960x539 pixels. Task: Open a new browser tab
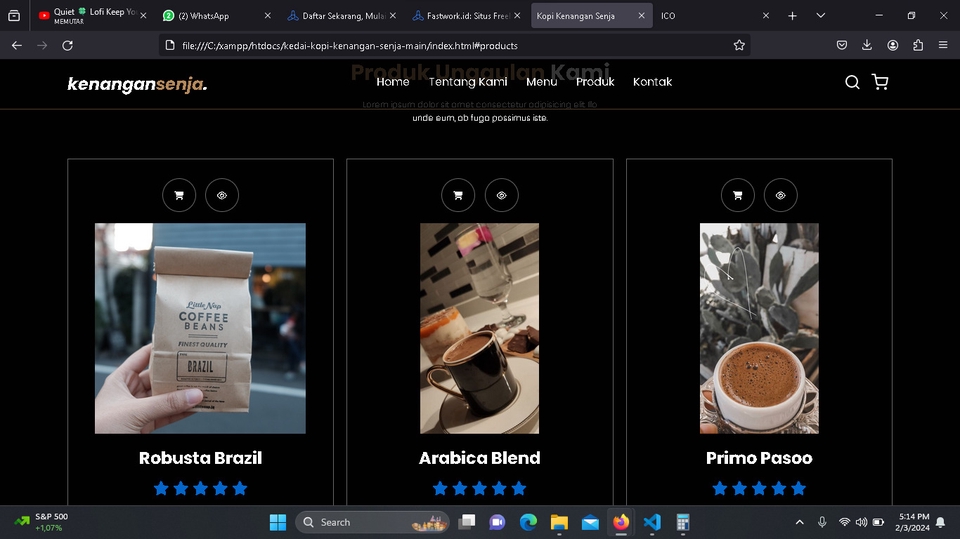(792, 16)
